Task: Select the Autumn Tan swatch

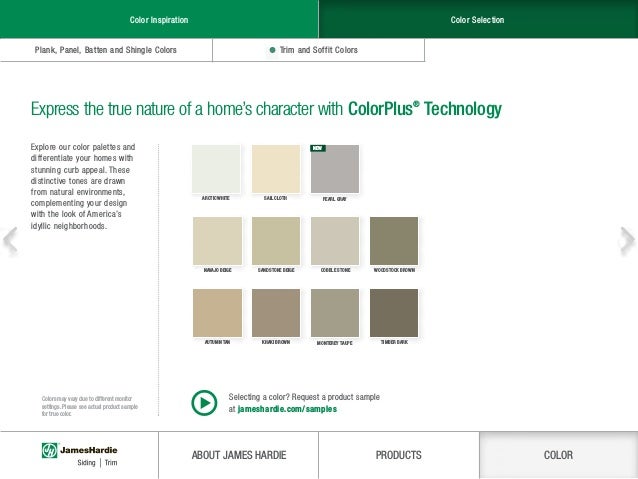Action: [x=217, y=313]
